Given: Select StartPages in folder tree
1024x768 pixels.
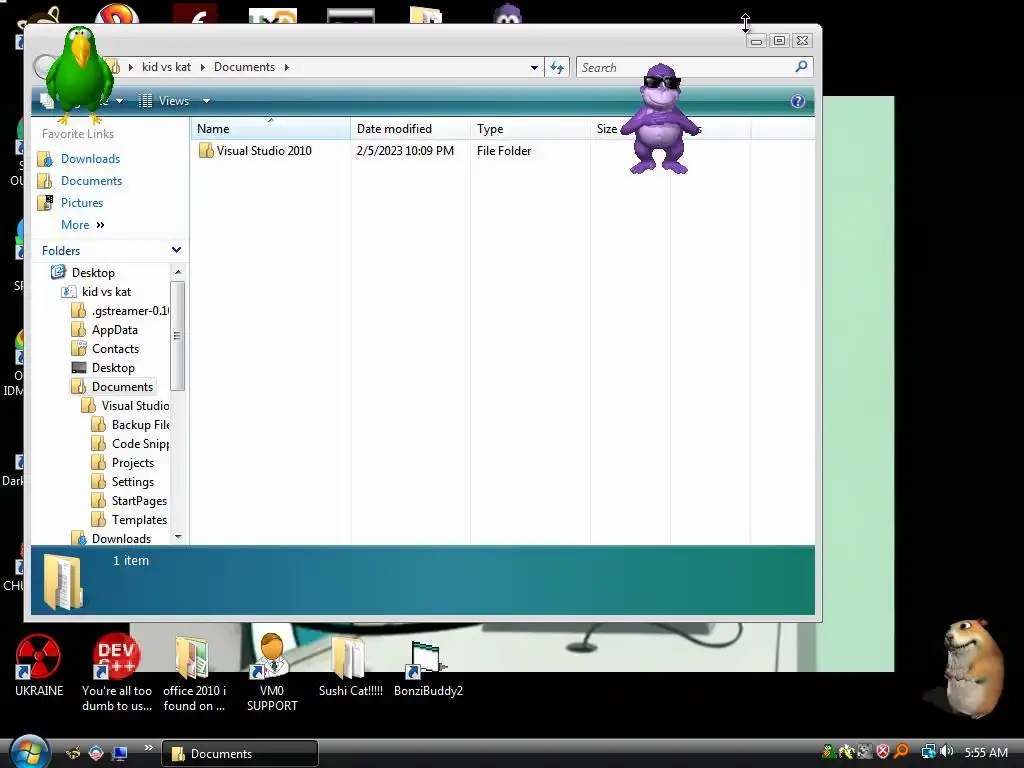Looking at the screenshot, I should (139, 500).
